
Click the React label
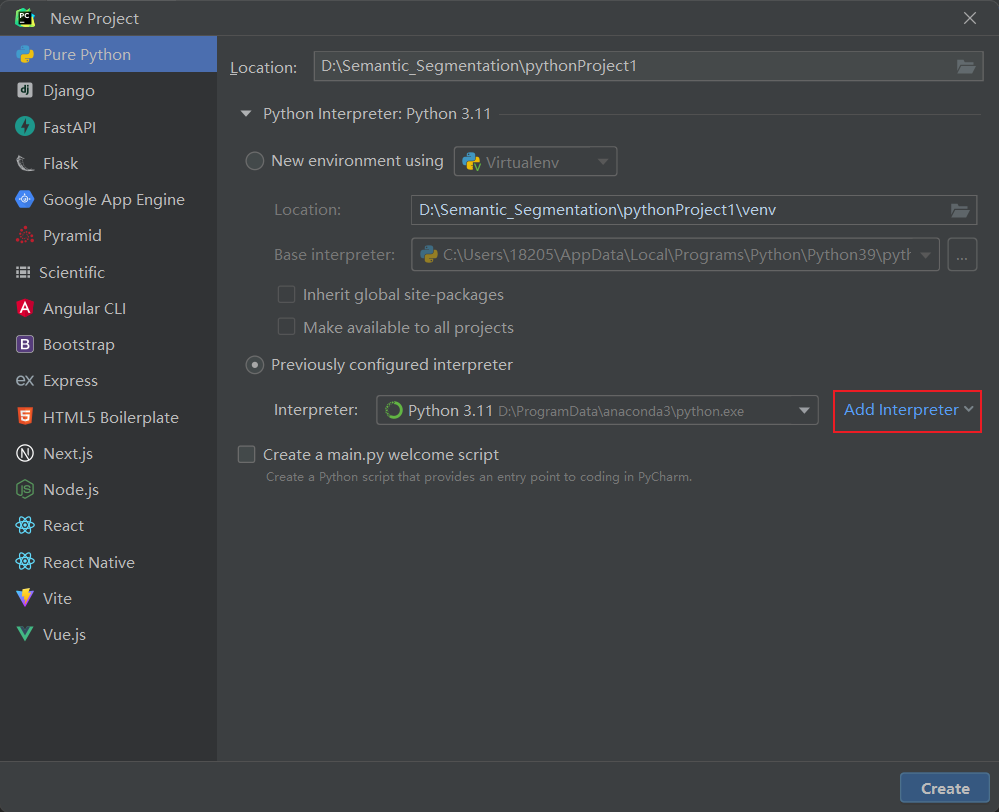[x=64, y=526]
